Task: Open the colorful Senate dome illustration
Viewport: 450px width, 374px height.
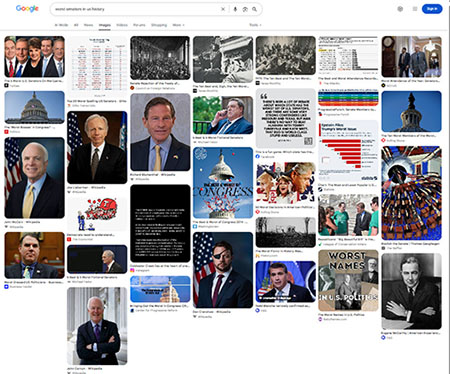Action: click(412, 193)
